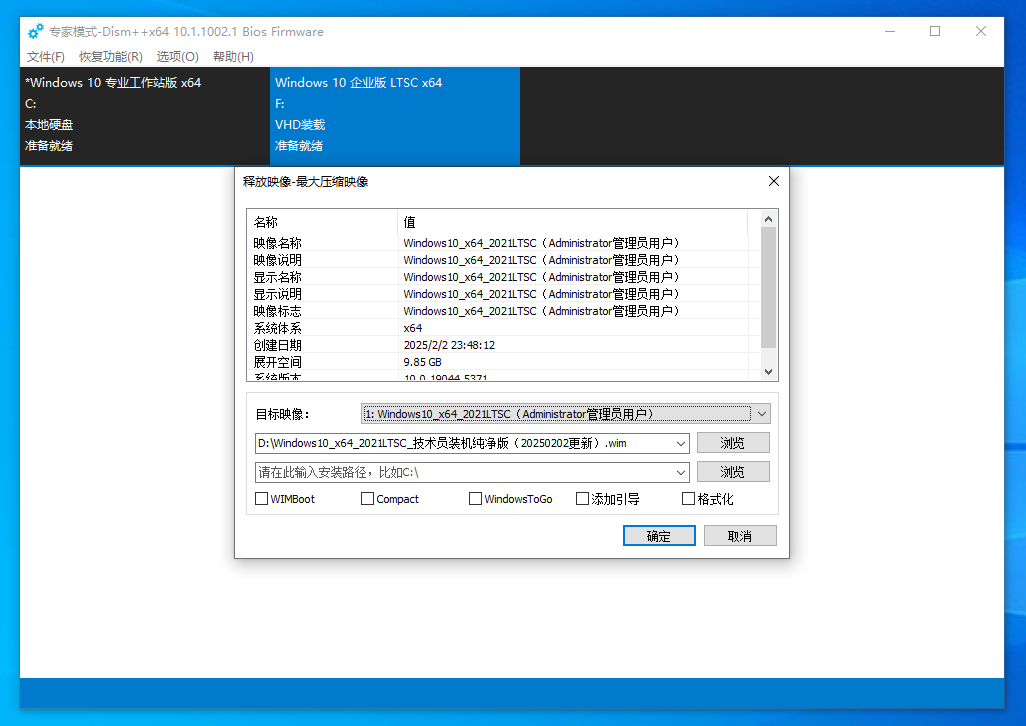
Task: Close the 释放映像 dialog with X
Action: (773, 181)
